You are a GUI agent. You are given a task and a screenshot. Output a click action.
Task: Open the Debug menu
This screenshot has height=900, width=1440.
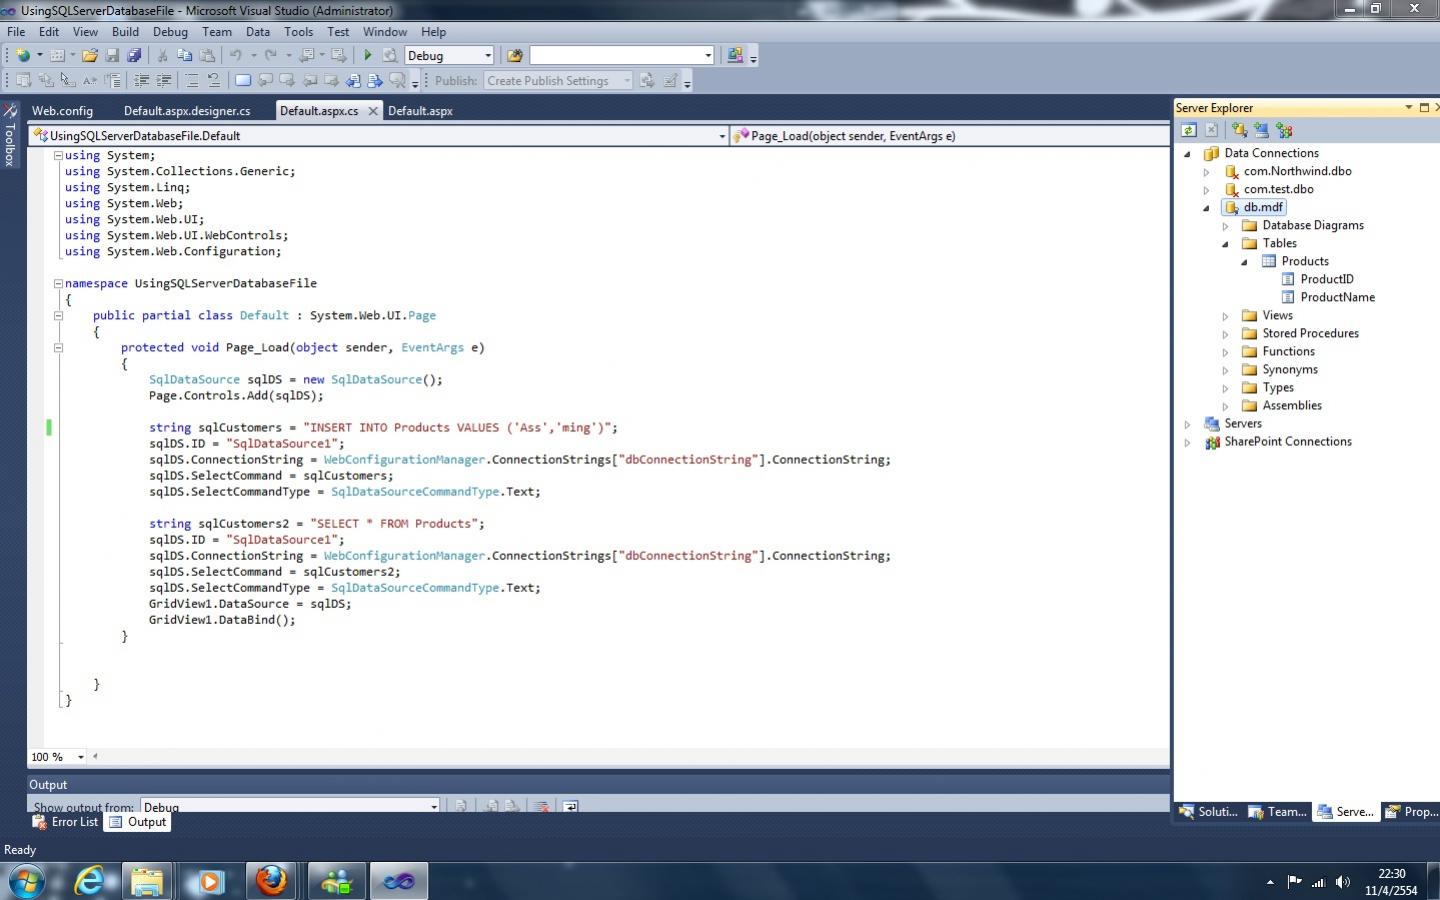[170, 32]
